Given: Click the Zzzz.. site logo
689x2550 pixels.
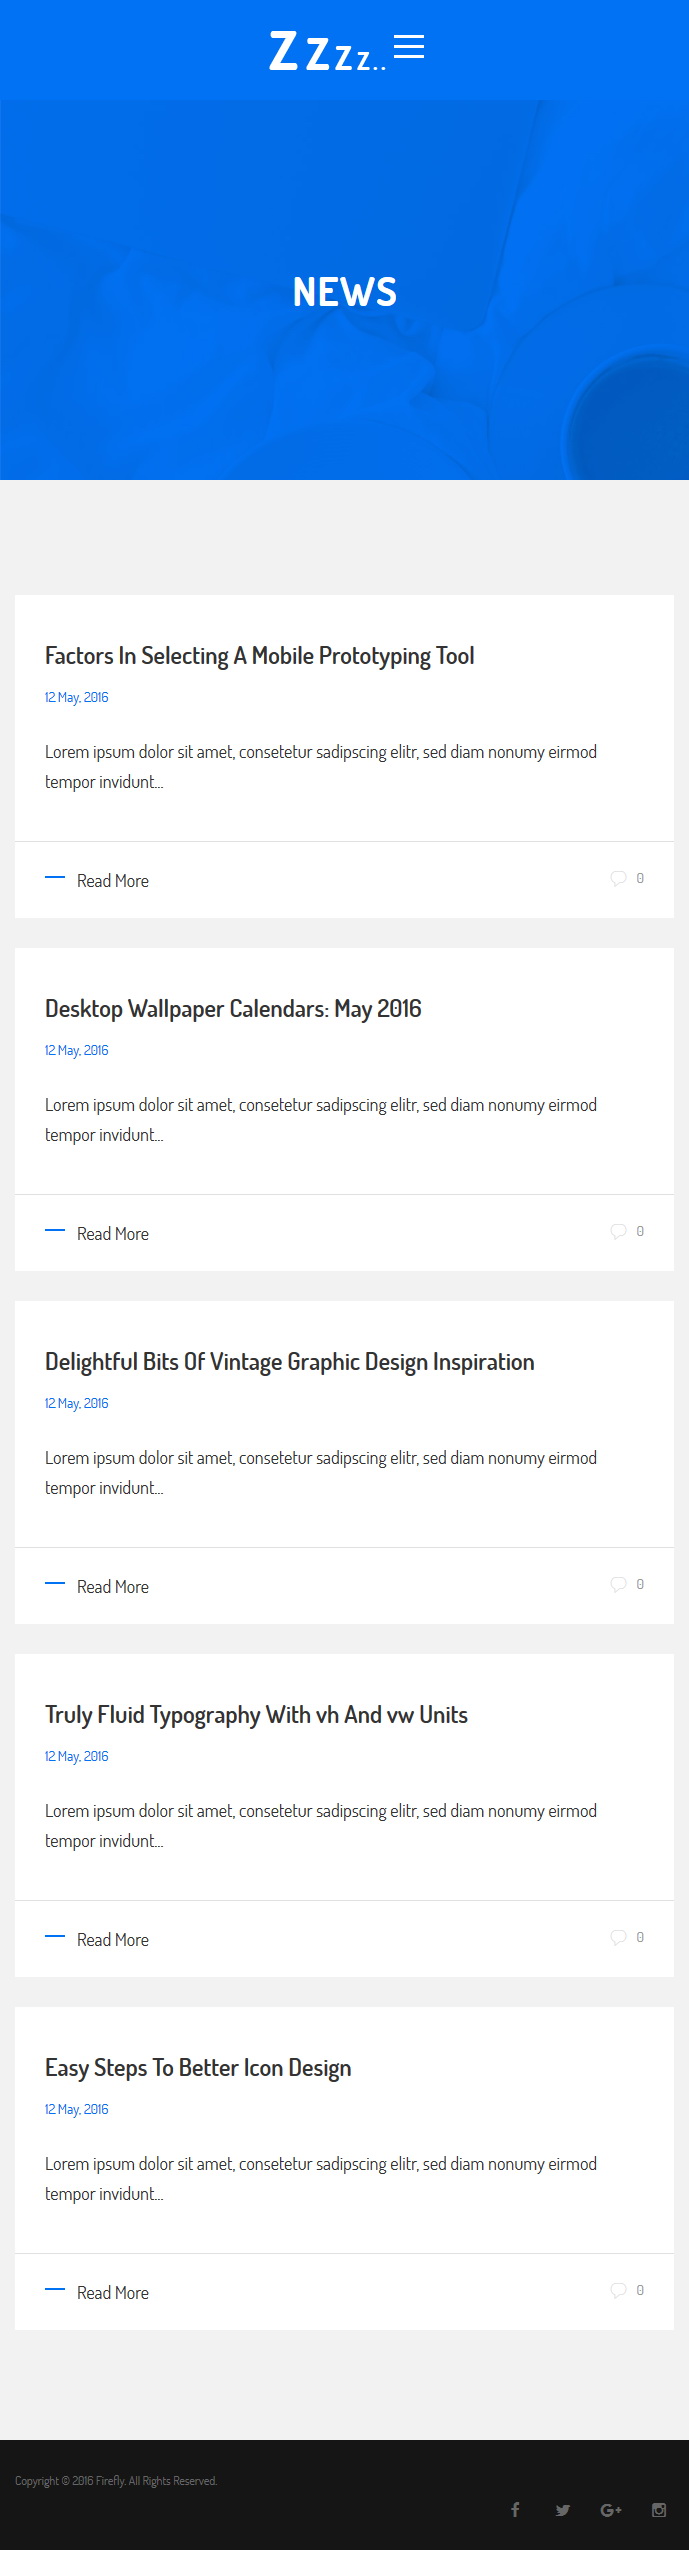Looking at the screenshot, I should [x=327, y=51].
